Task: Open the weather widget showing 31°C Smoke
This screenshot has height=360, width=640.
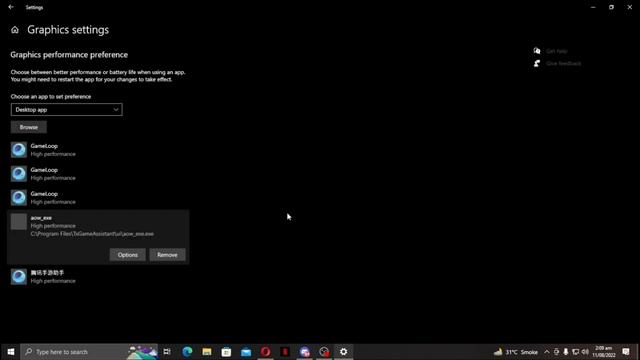Action: [516, 352]
